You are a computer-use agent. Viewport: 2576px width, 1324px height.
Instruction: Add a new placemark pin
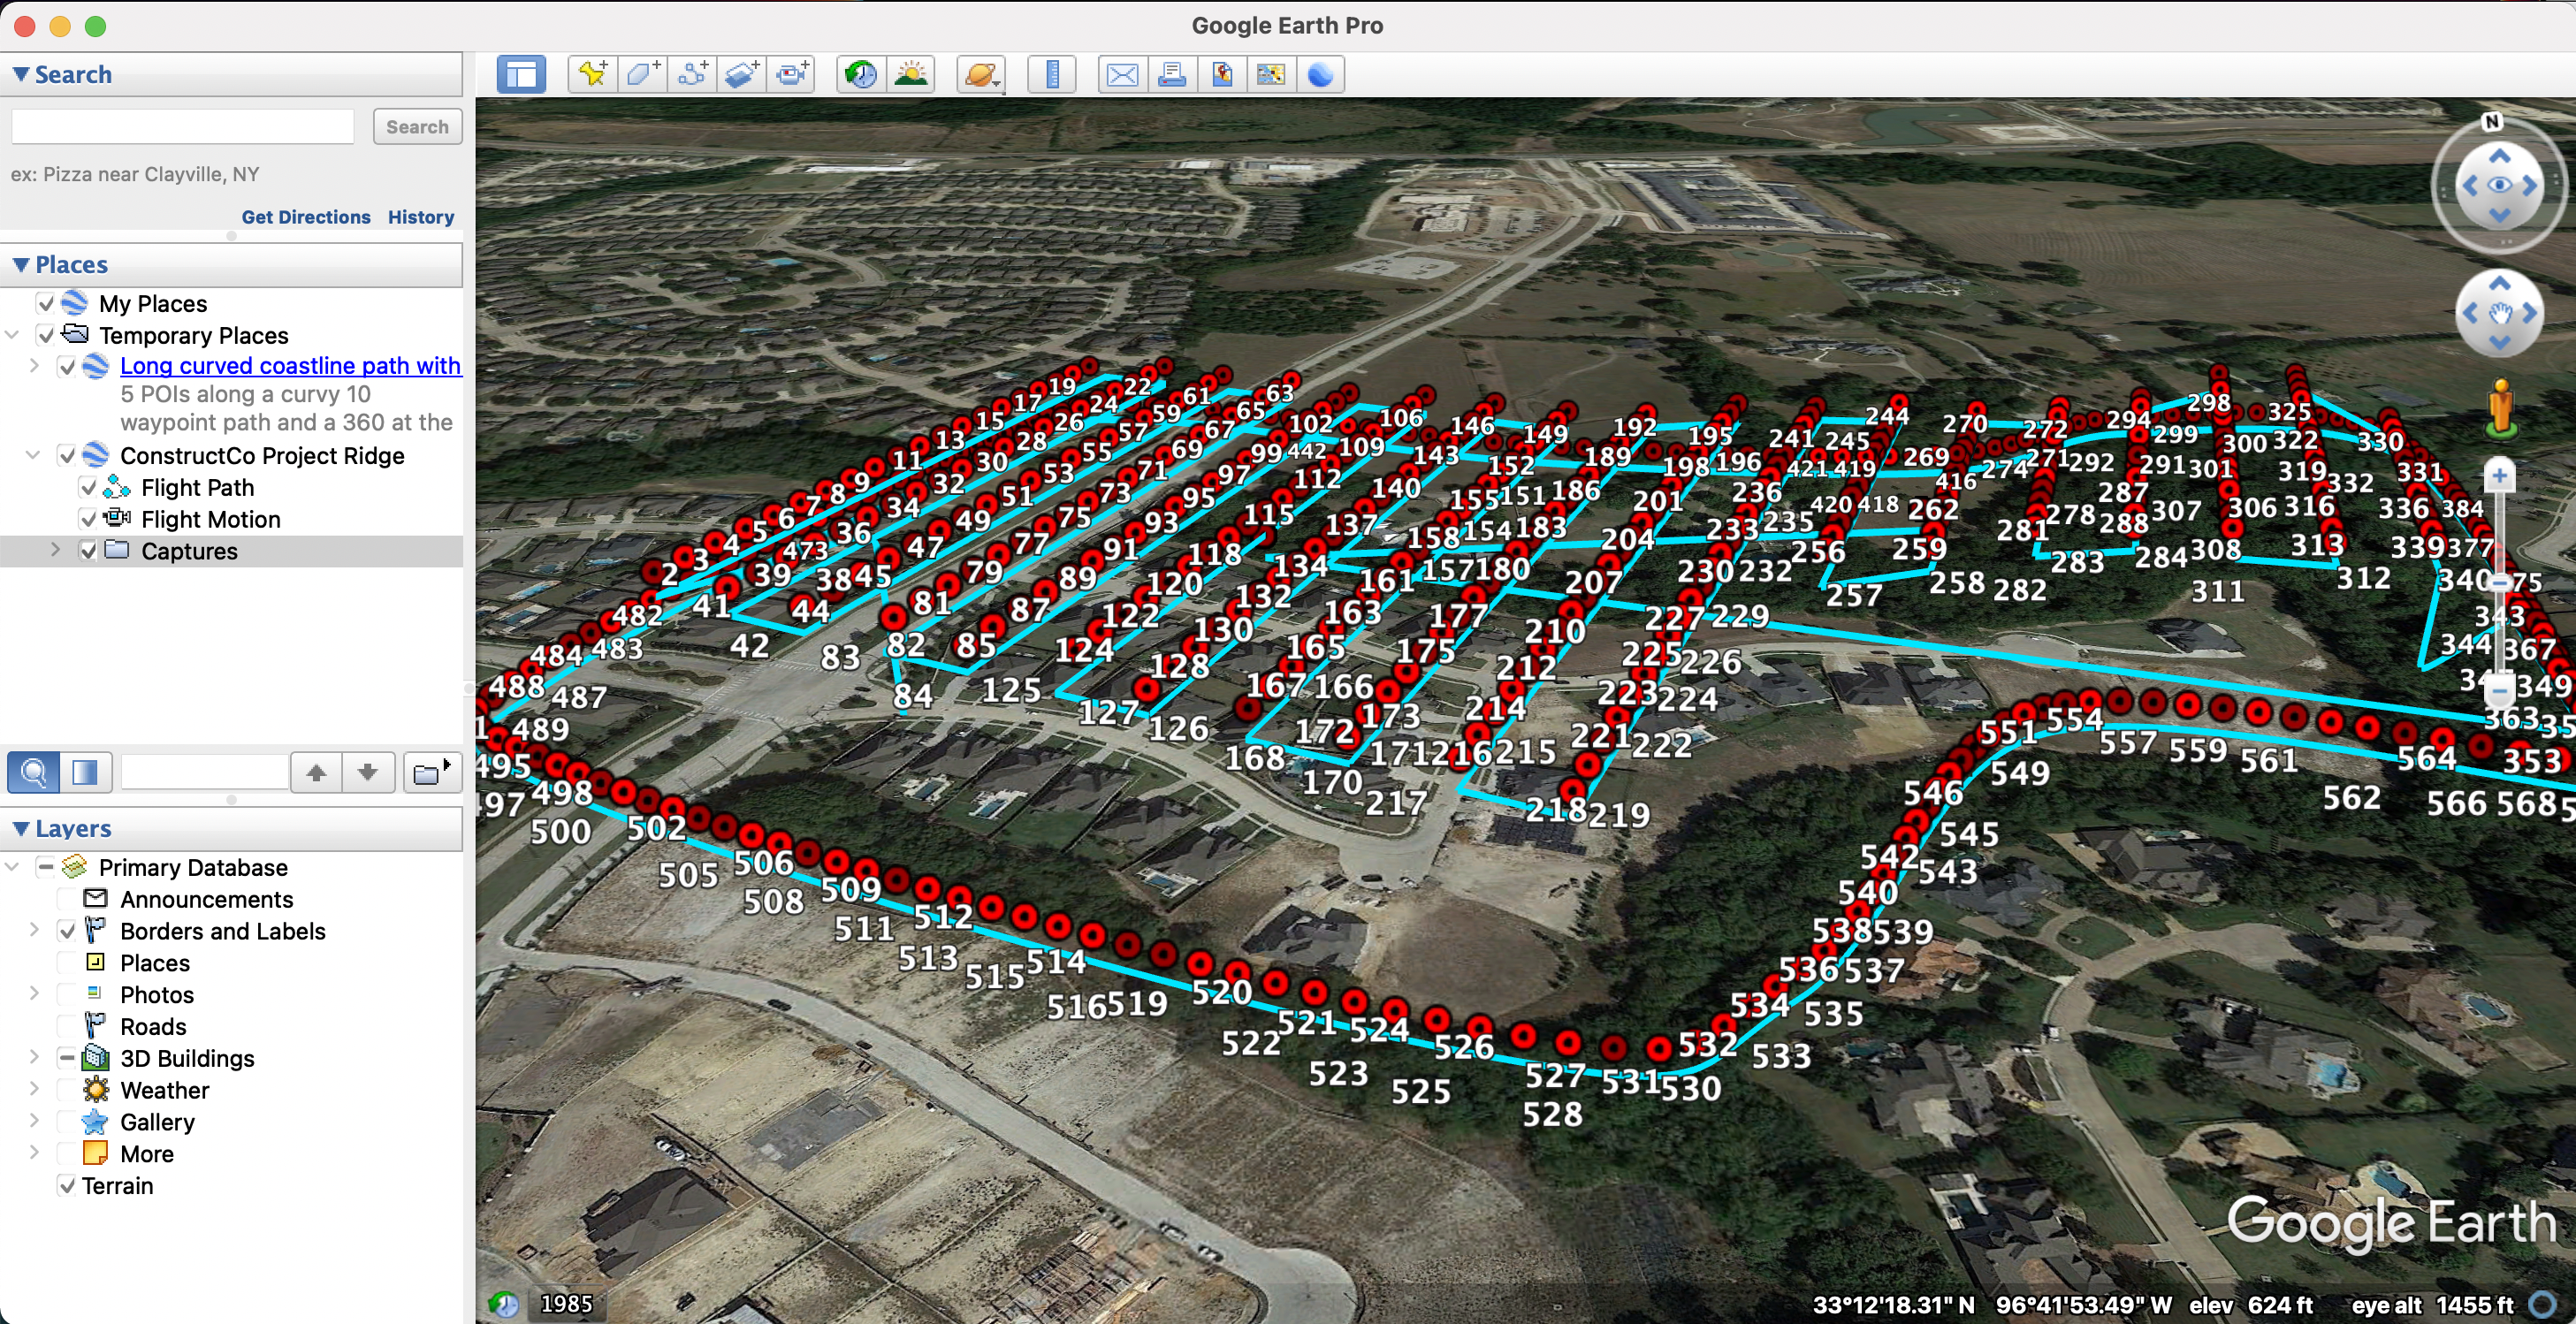(592, 75)
